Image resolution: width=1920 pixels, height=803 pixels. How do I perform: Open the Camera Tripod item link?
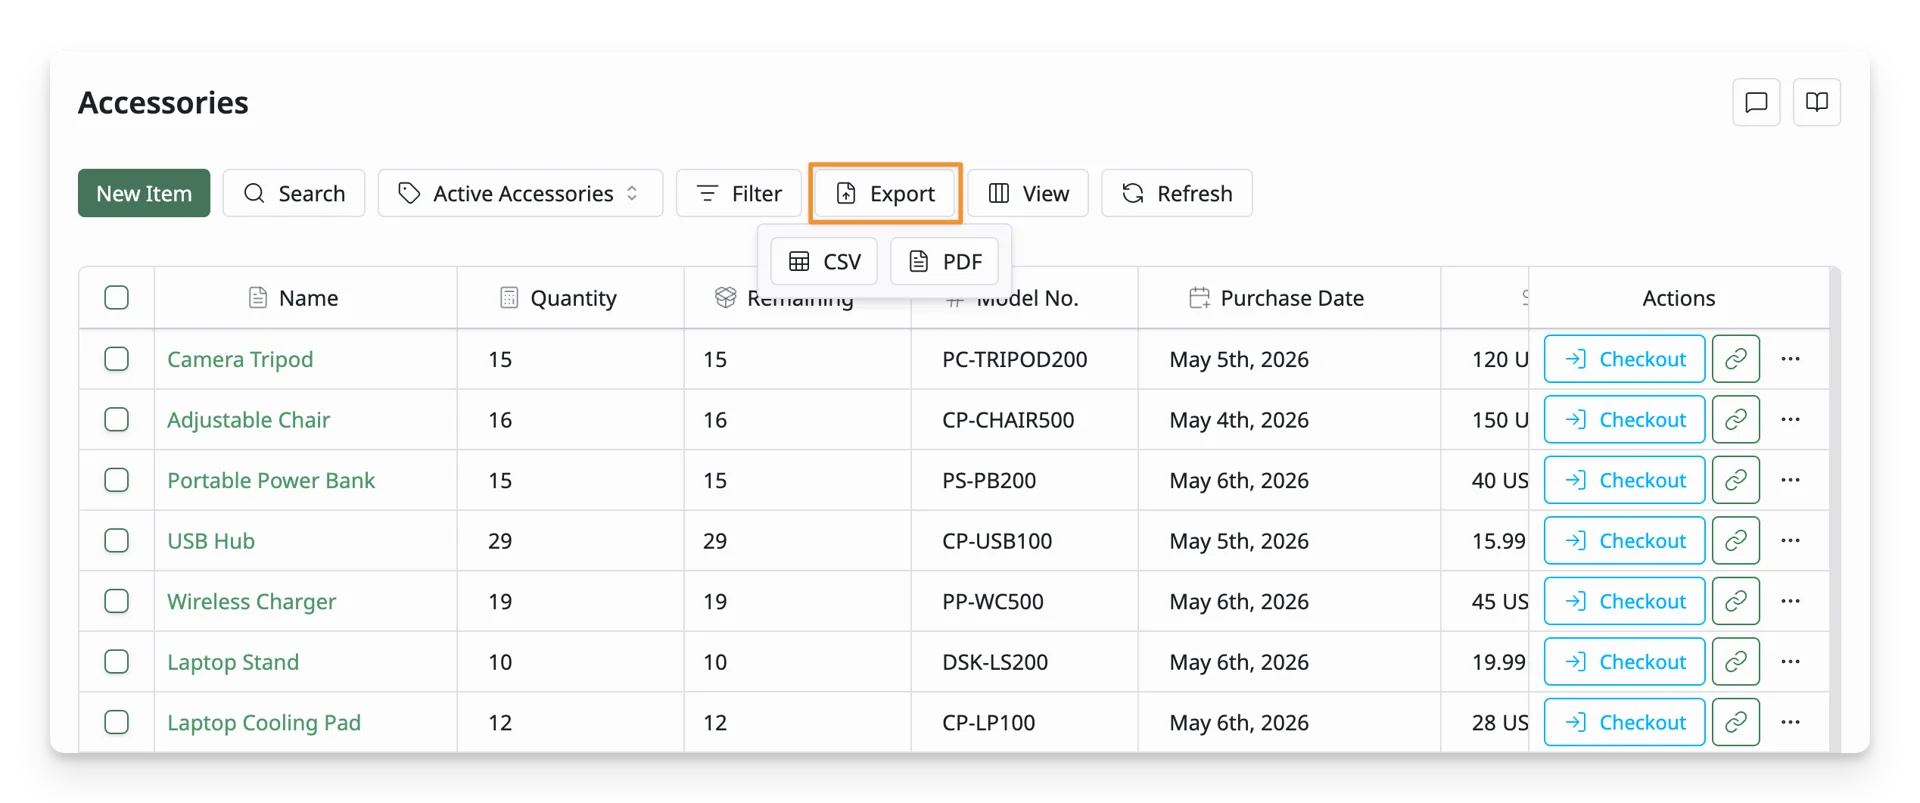pyautogui.click(x=240, y=359)
